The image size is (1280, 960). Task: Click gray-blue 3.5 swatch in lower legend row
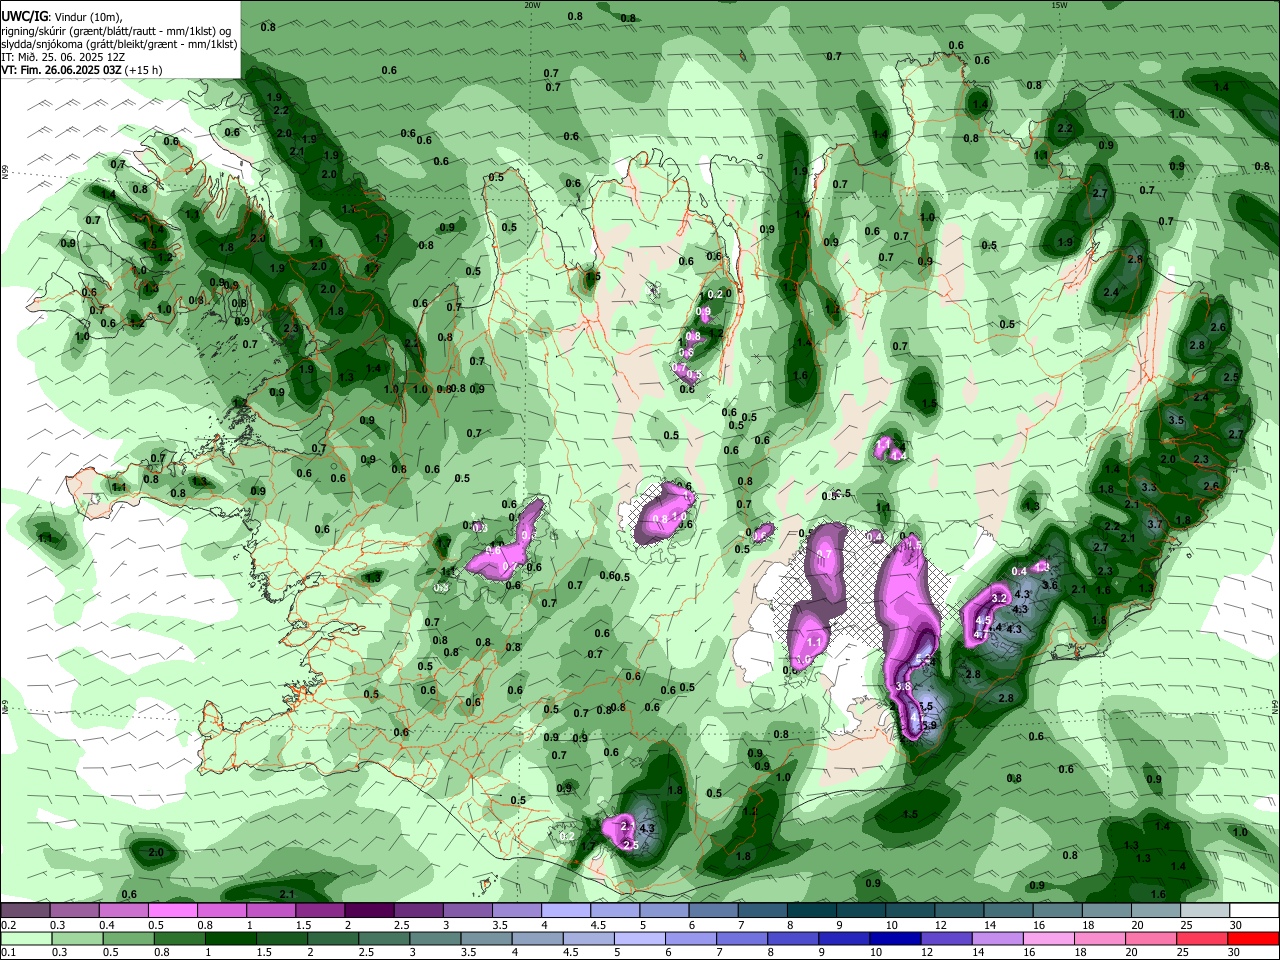[485, 938]
